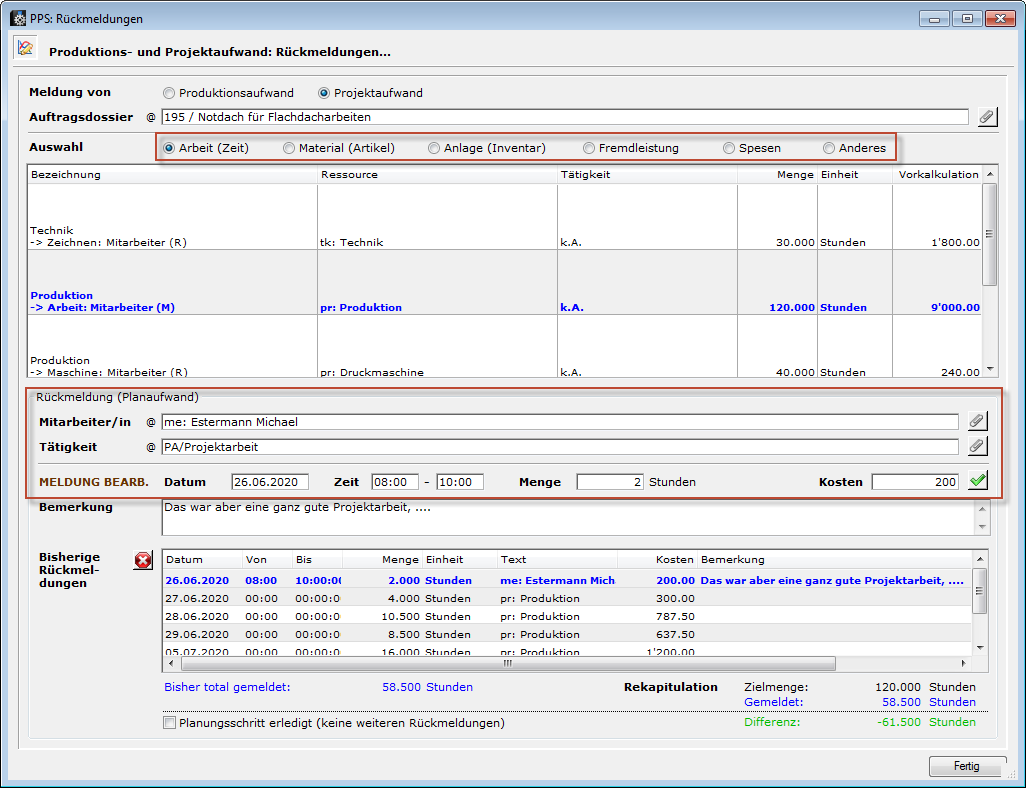Enable Planungsschritt erledigt checkbox

click(x=169, y=723)
